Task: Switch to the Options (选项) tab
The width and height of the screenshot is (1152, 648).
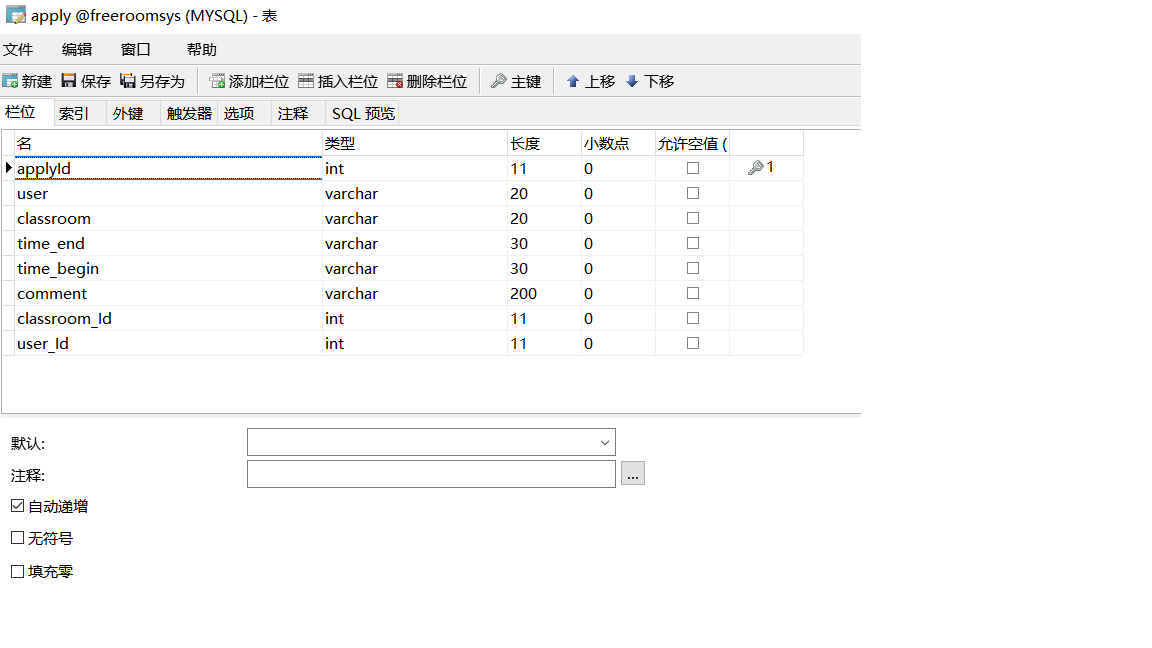Action: 244,113
